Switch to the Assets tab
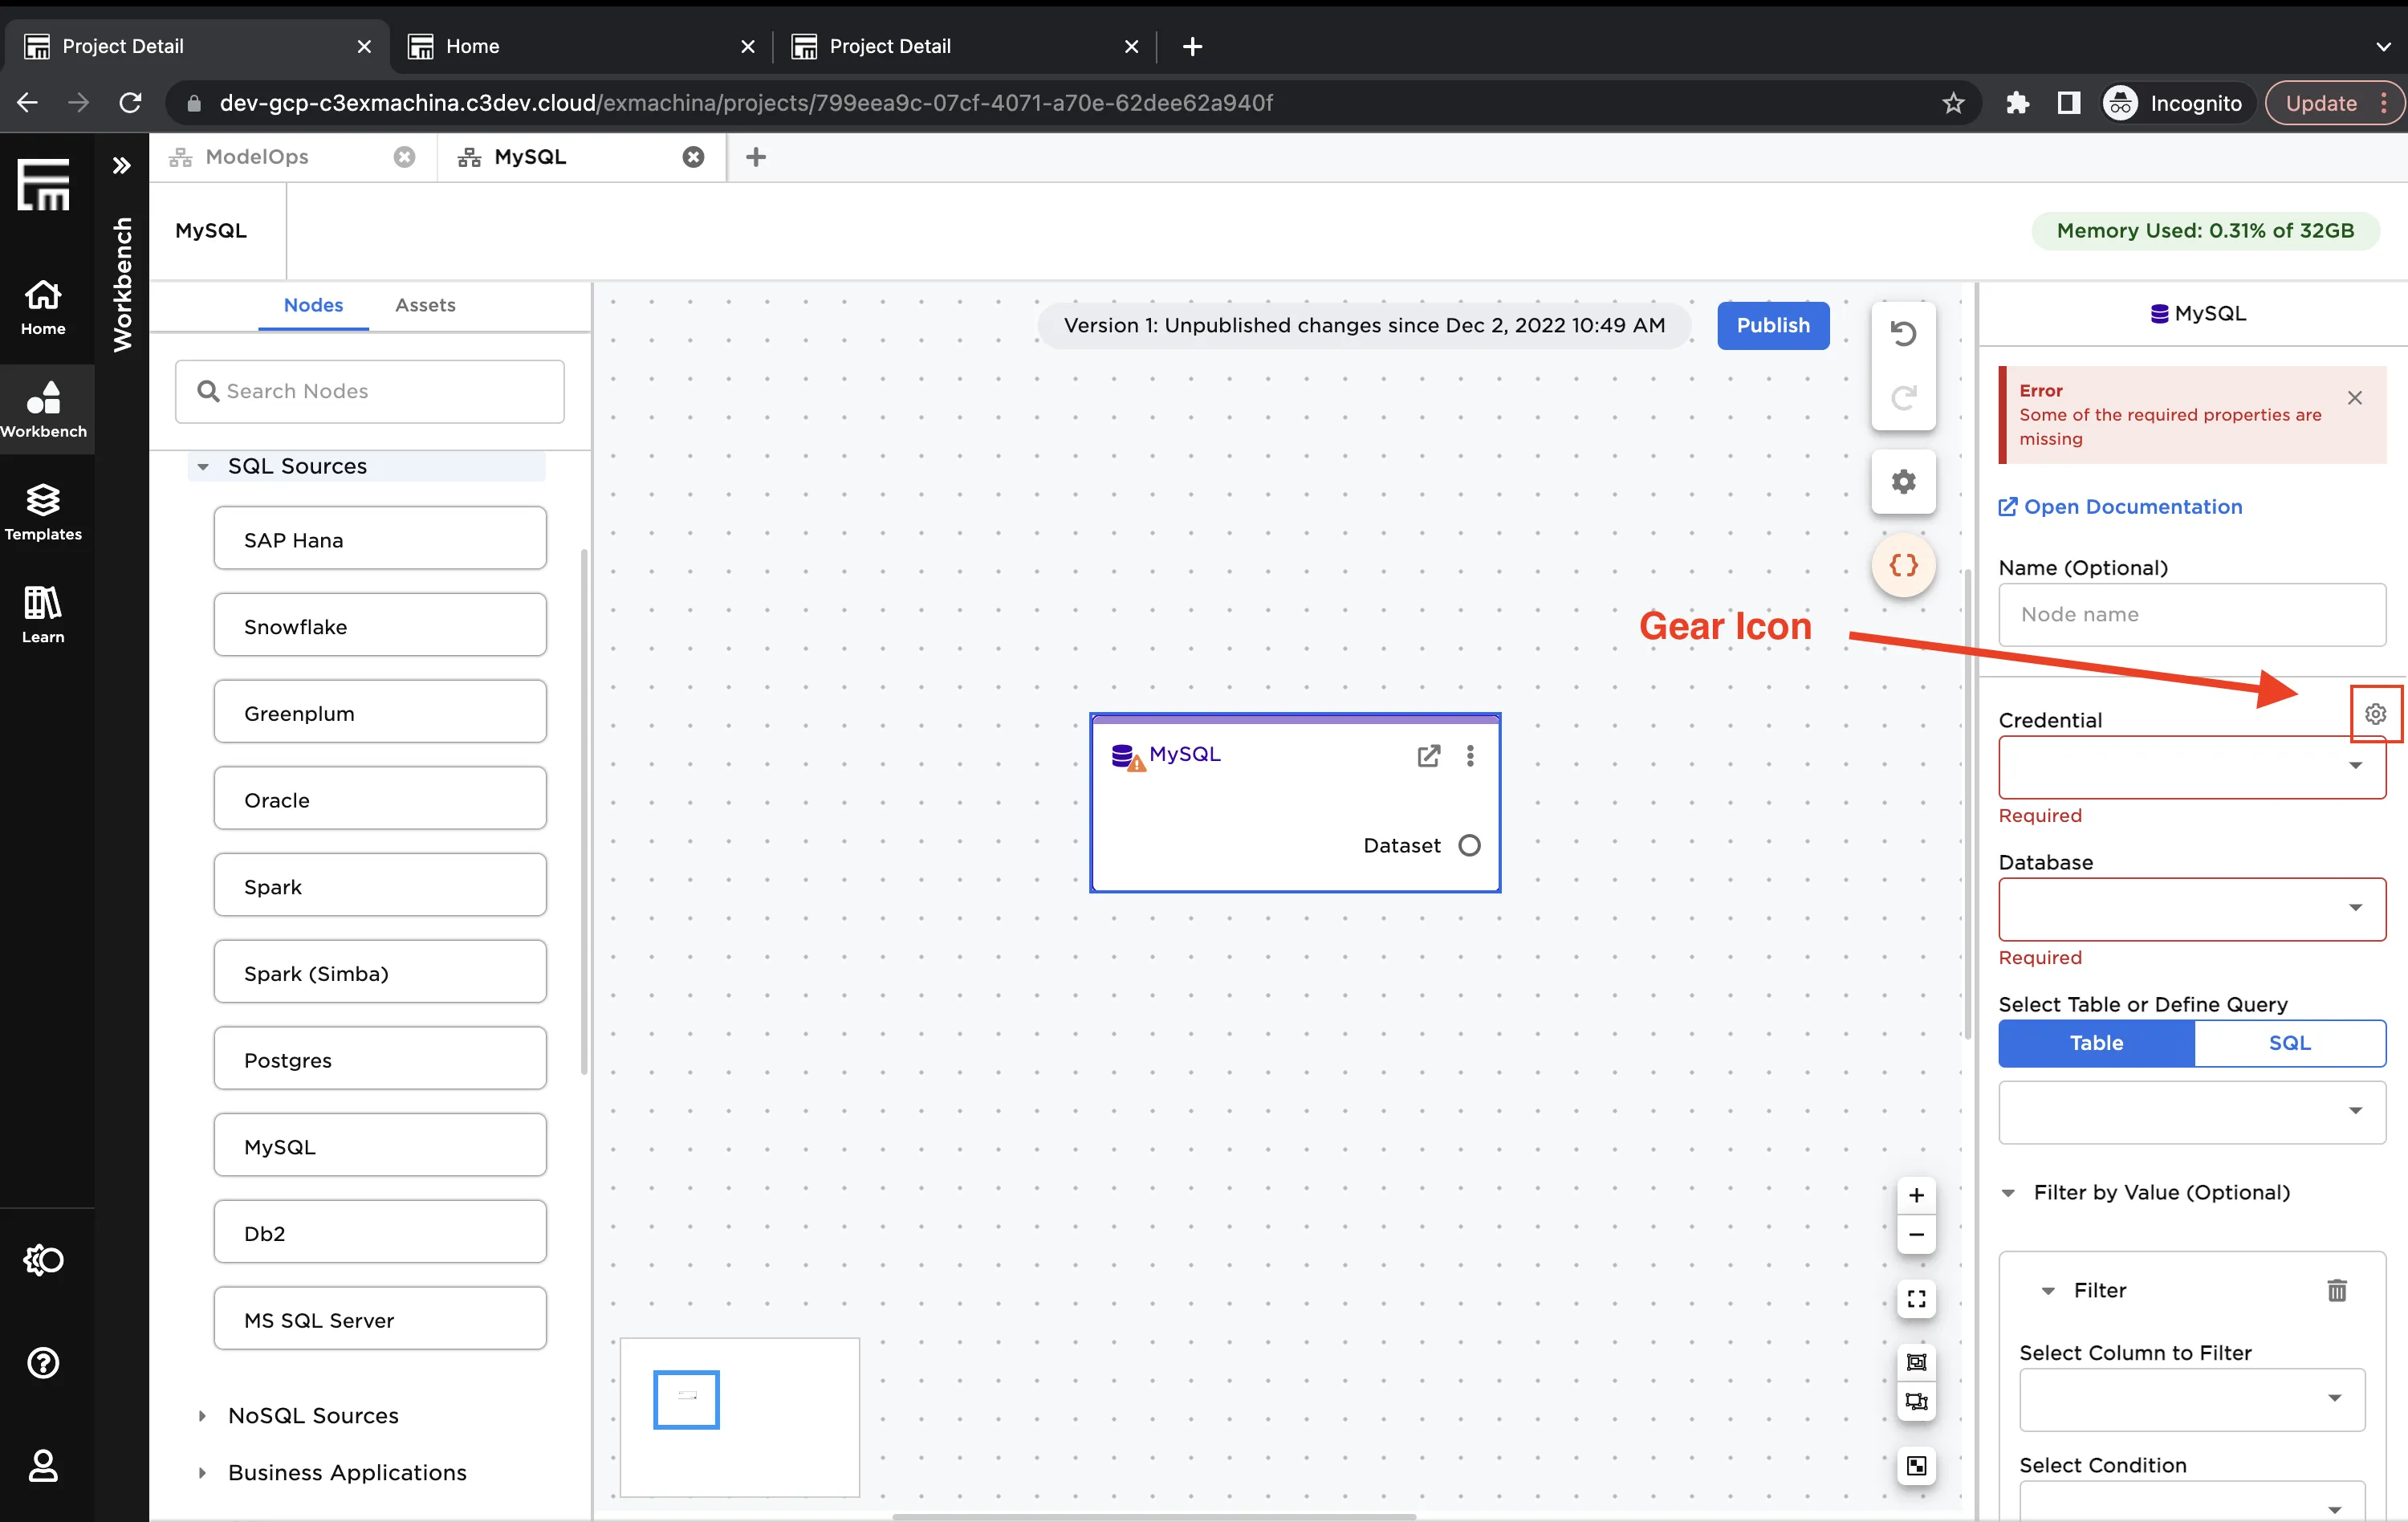 point(424,305)
